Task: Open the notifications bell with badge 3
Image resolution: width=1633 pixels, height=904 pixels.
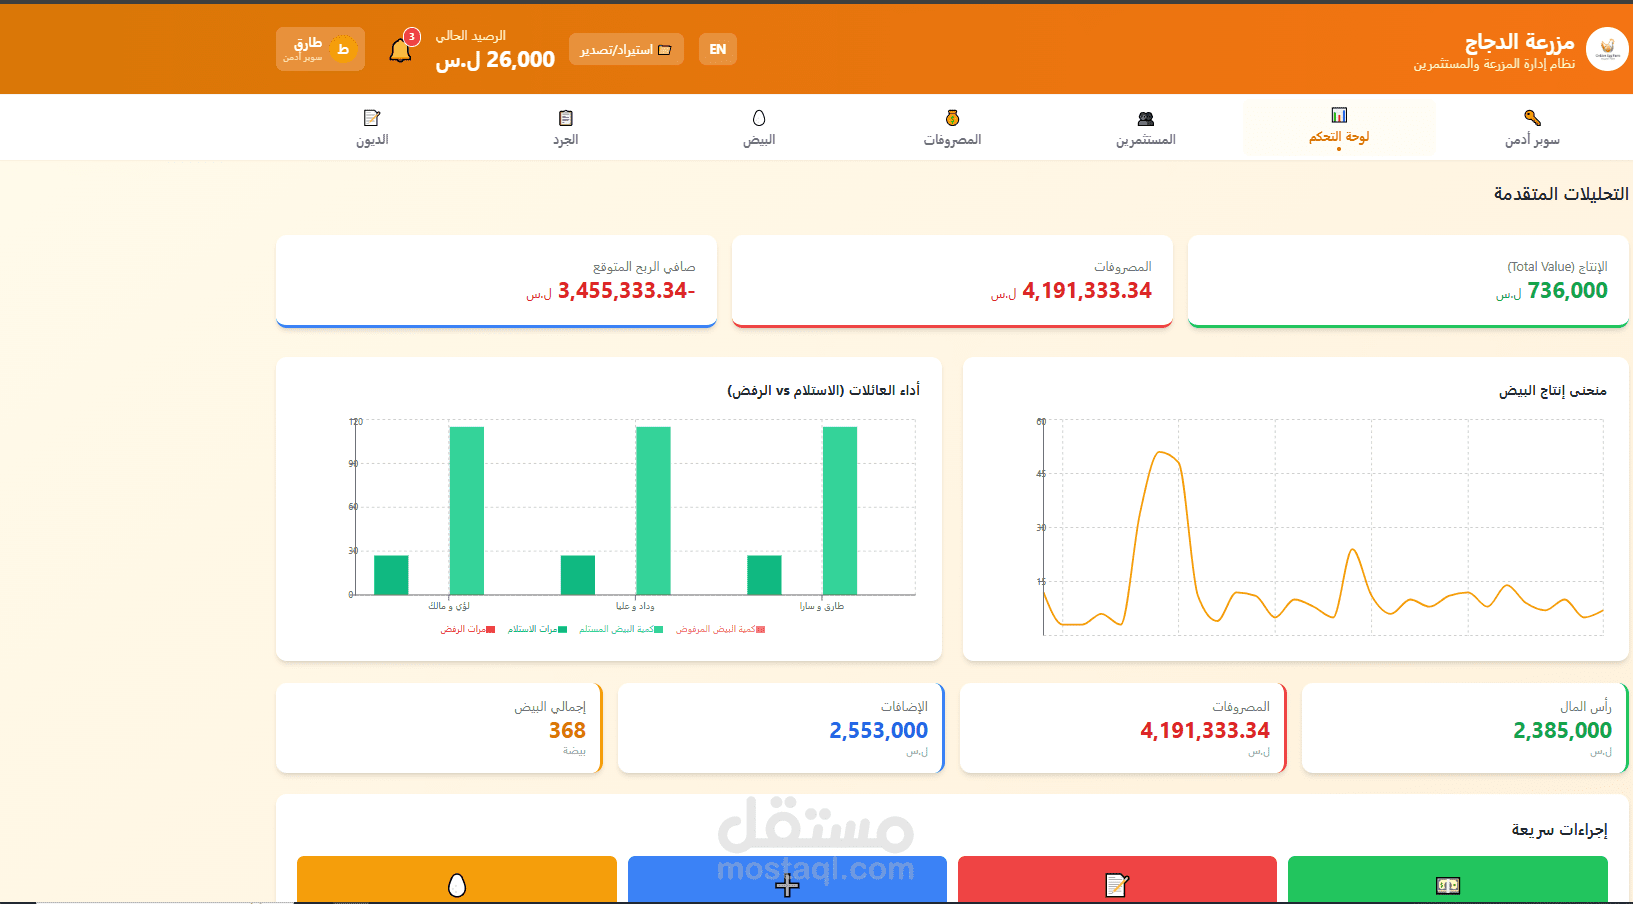Action: point(401,50)
